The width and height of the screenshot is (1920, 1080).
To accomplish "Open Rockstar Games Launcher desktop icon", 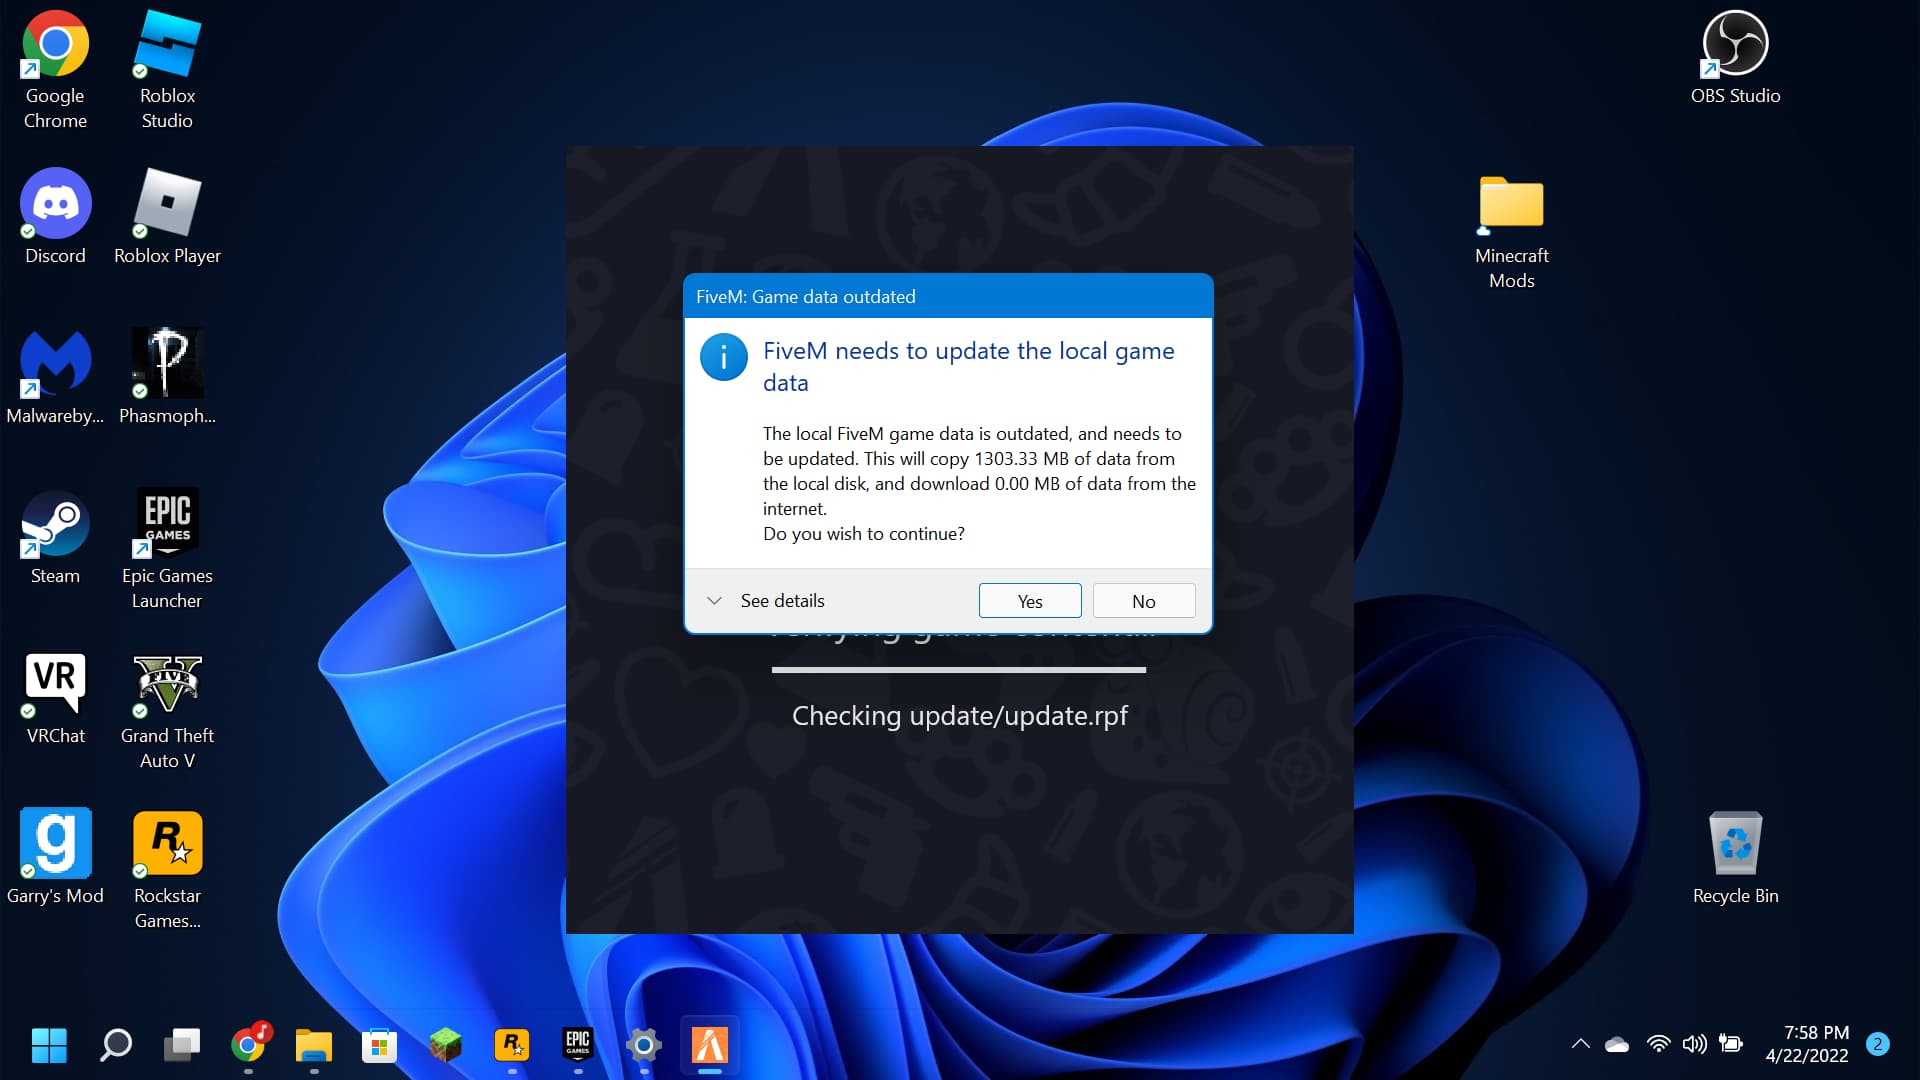I will point(167,845).
